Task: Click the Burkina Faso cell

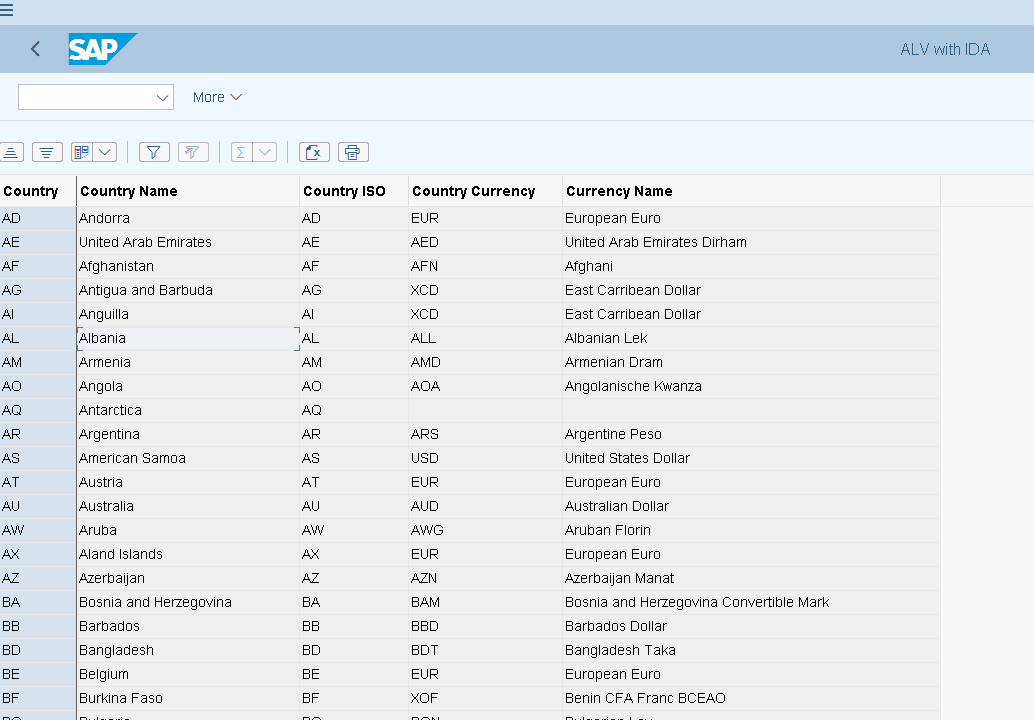Action: click(188, 698)
